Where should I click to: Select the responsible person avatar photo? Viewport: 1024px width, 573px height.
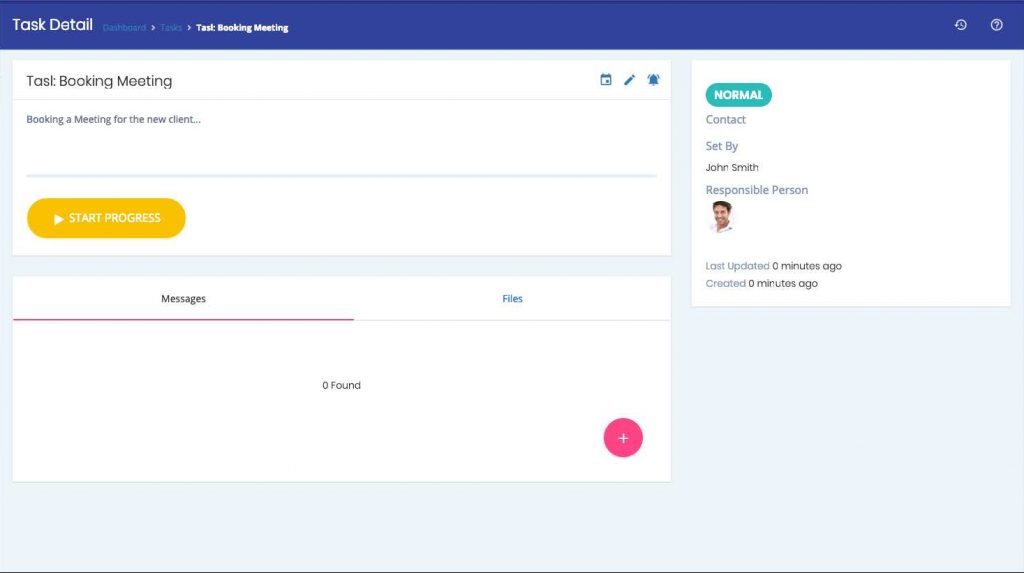(721, 217)
